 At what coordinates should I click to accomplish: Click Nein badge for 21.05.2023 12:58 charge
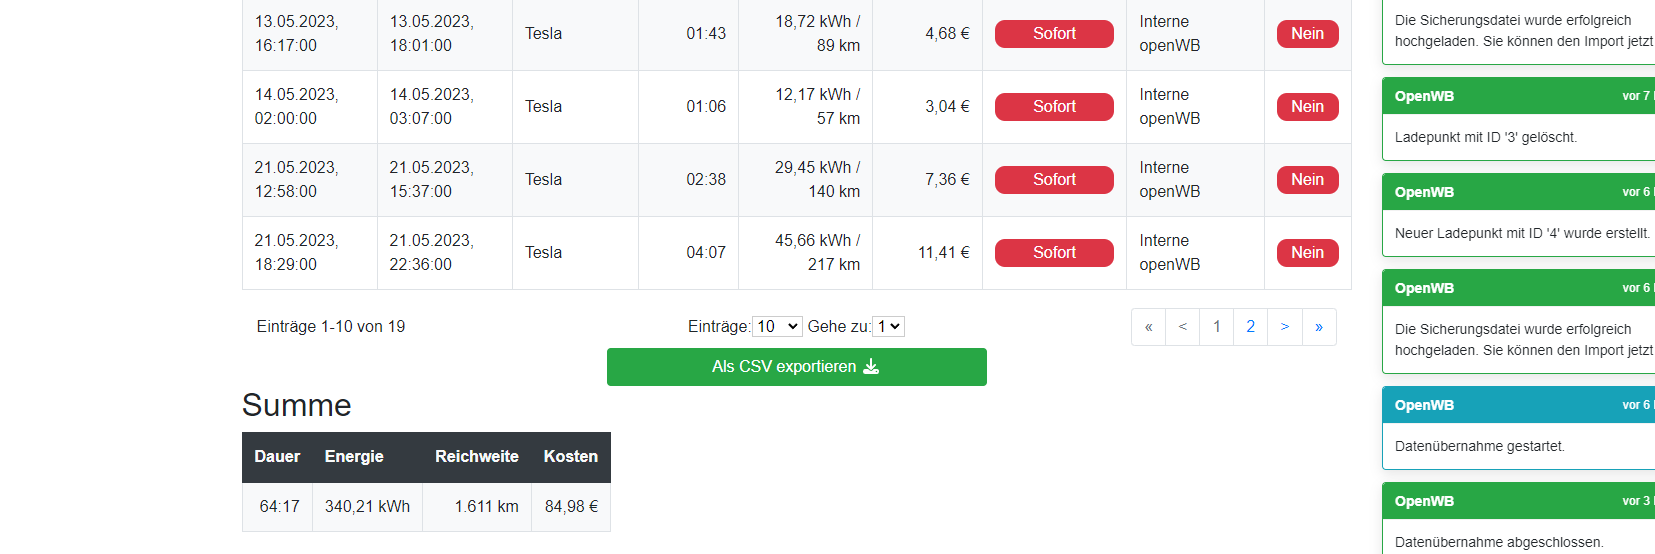click(x=1307, y=180)
